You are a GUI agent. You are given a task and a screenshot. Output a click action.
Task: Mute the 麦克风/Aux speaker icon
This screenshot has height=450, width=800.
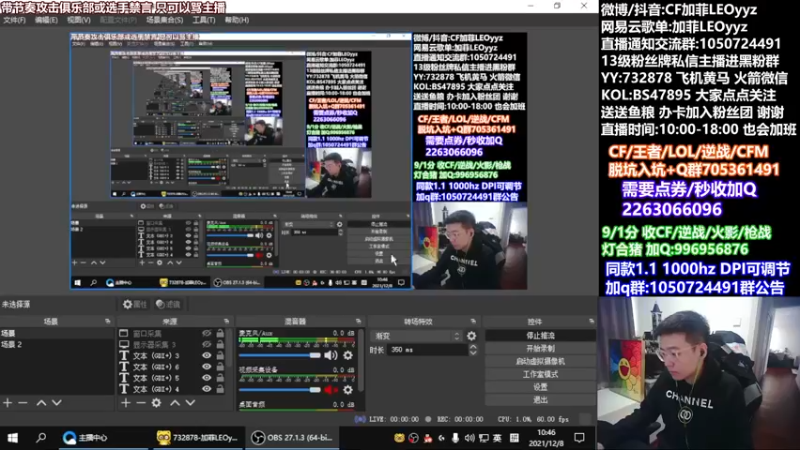coord(331,355)
